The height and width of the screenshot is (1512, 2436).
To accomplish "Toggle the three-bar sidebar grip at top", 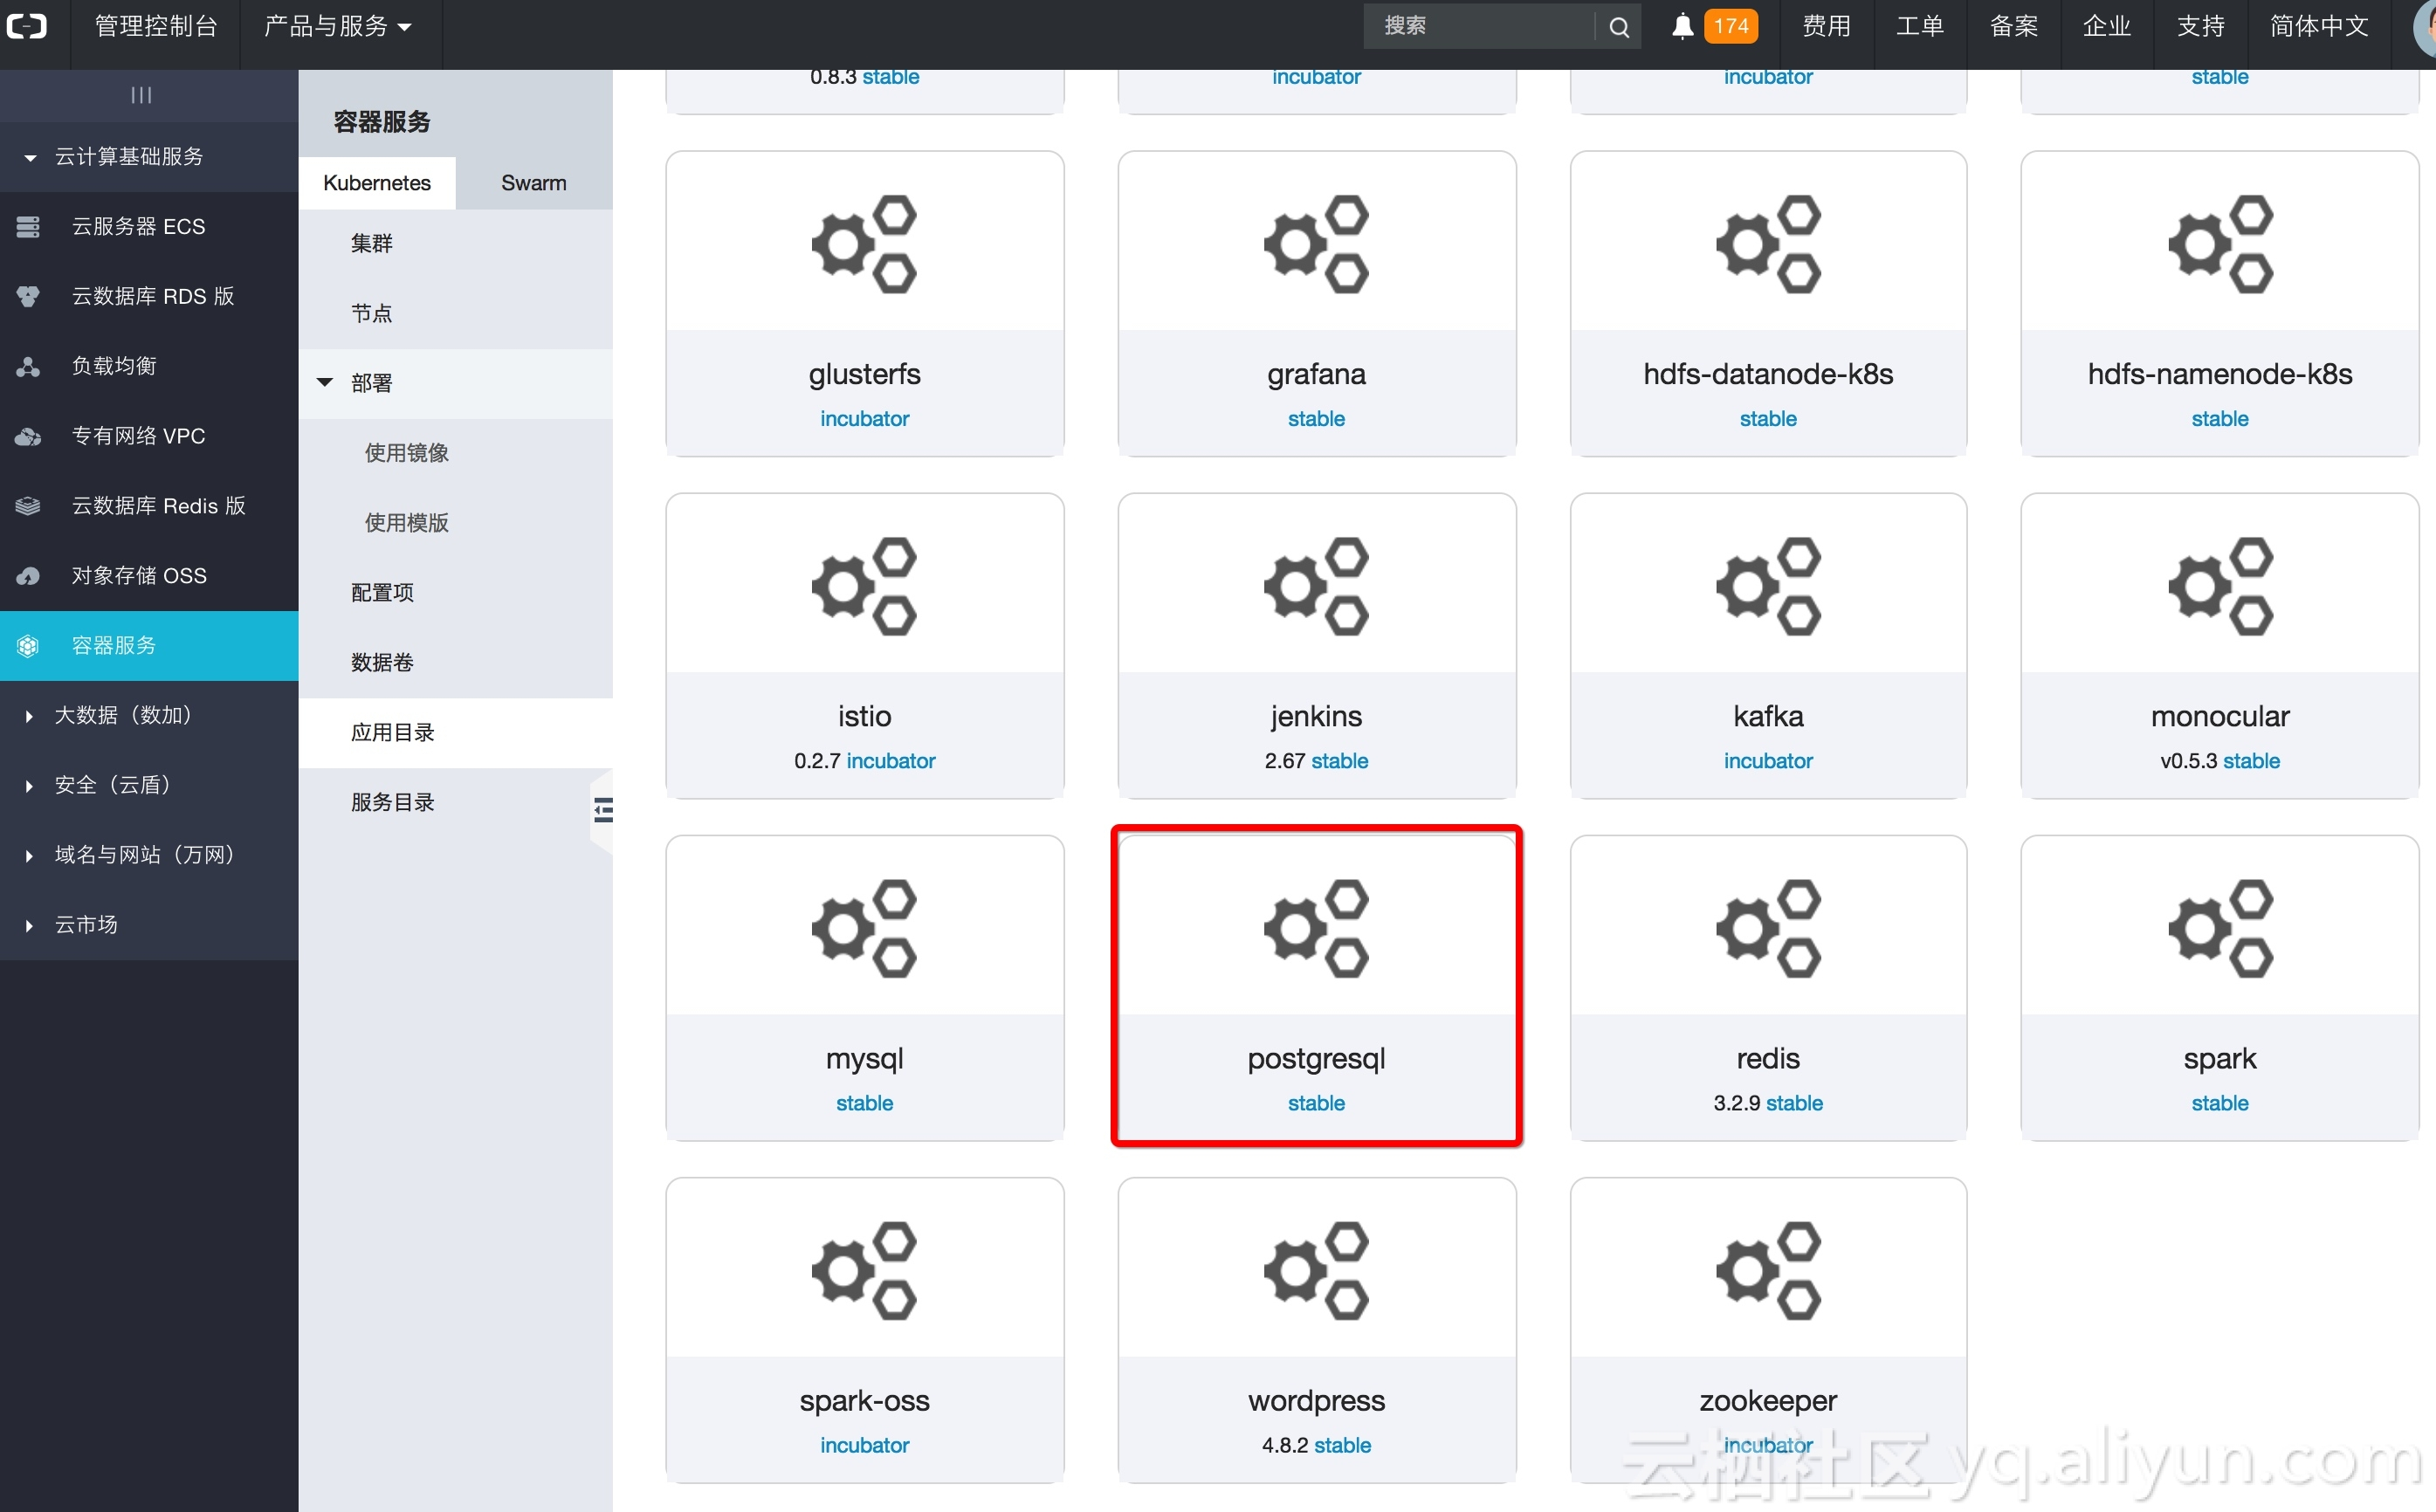I will click(x=141, y=95).
